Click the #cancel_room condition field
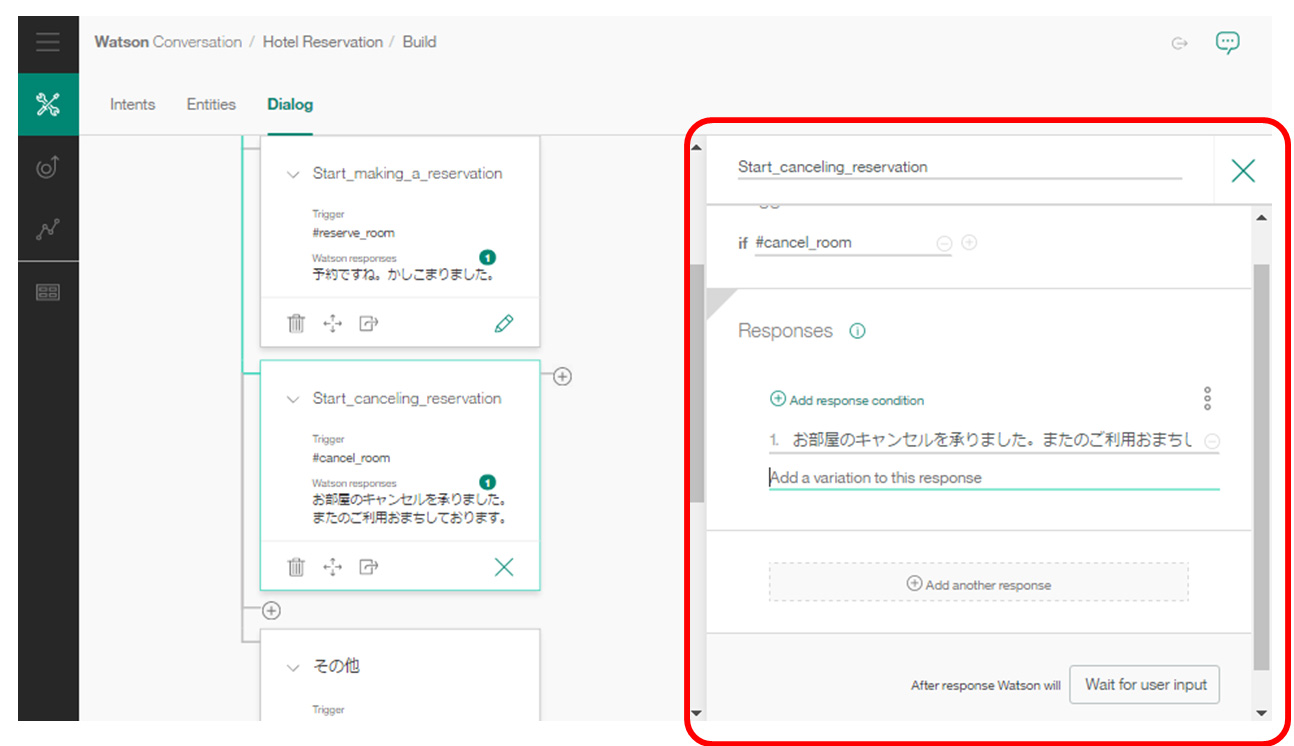Screen dimensions: 1294x746 click(853, 243)
